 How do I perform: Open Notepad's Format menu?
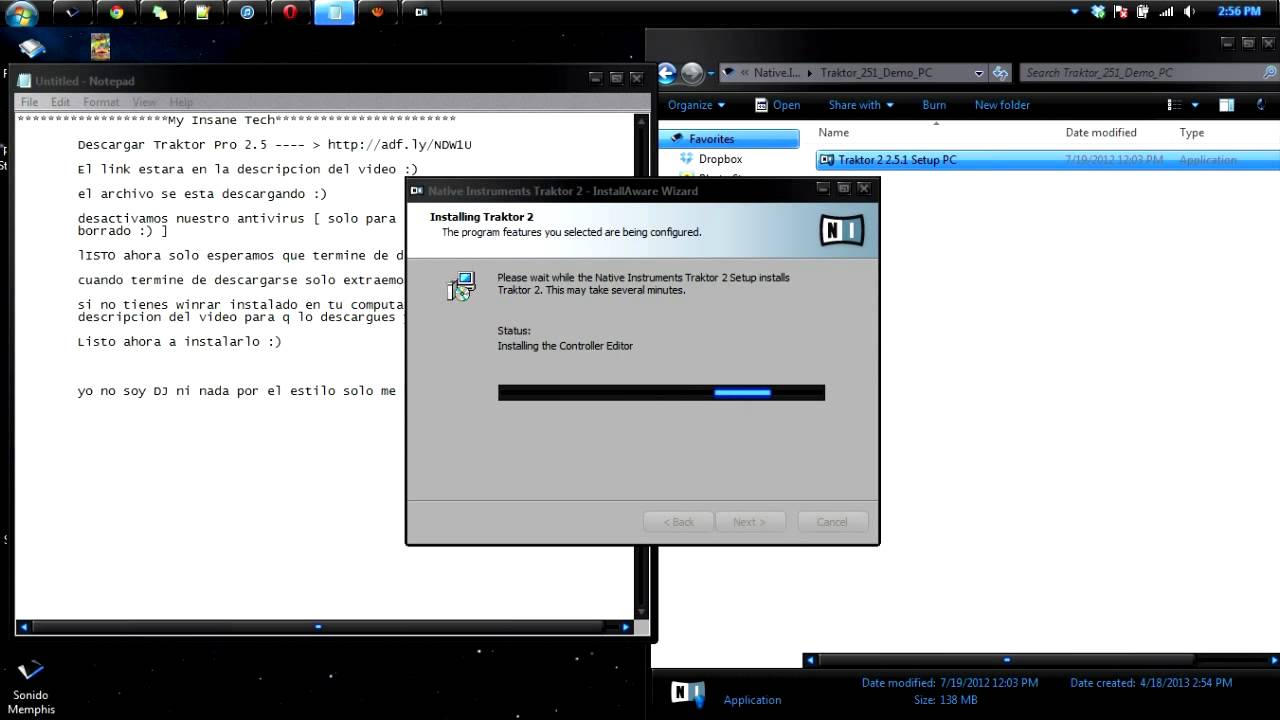(101, 102)
